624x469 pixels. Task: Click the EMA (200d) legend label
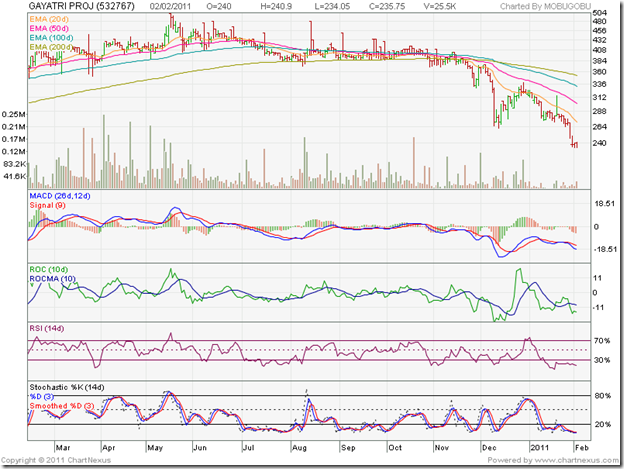51,47
